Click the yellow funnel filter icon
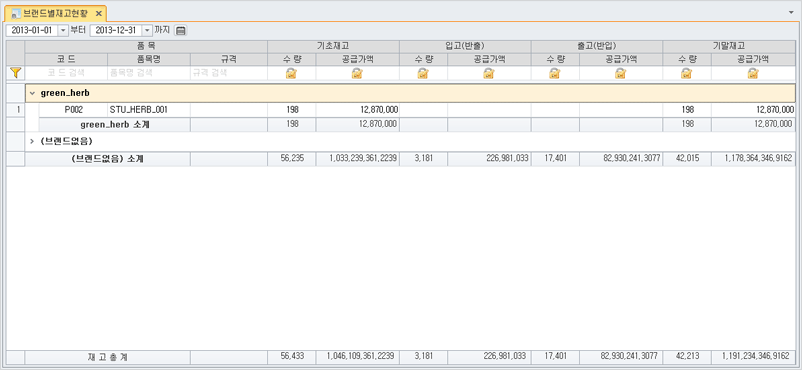Image resolution: width=802 pixels, height=370 pixels. click(15, 73)
